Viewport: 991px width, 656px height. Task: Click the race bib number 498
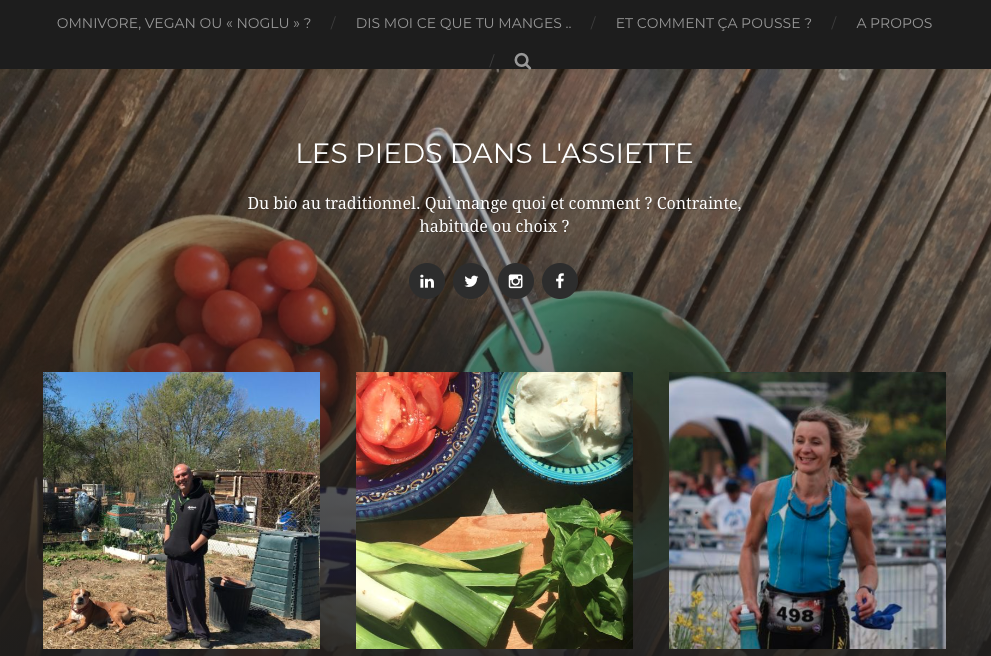point(795,613)
